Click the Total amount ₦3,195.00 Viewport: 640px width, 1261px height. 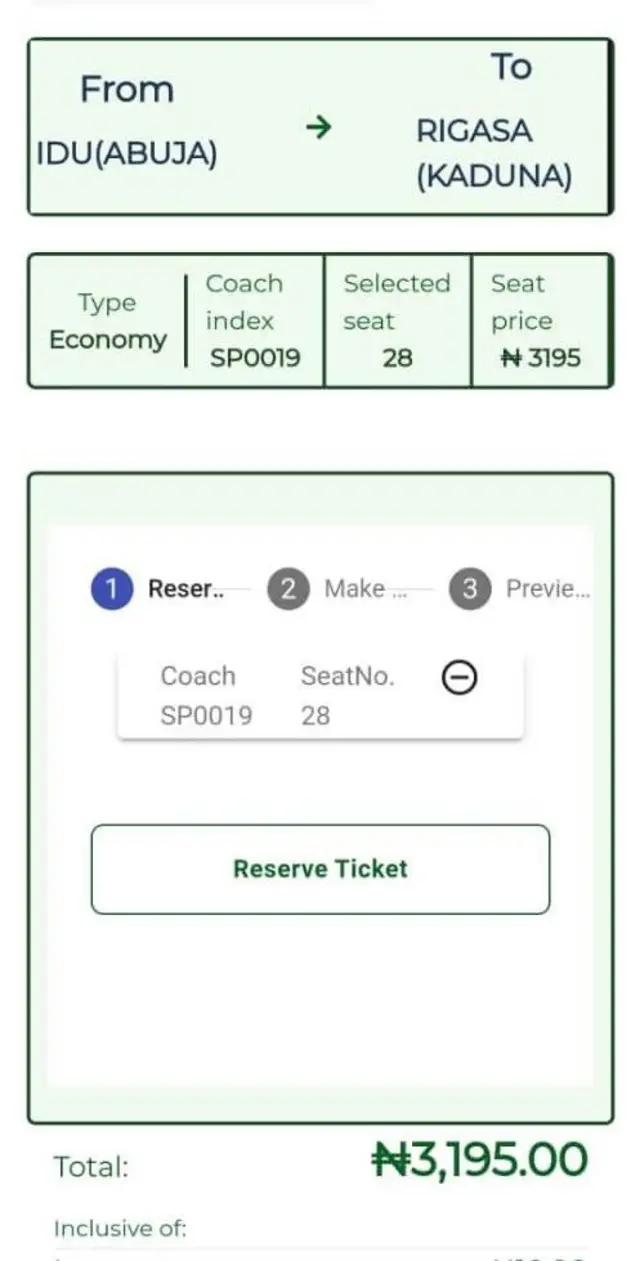pyautogui.click(x=487, y=1160)
